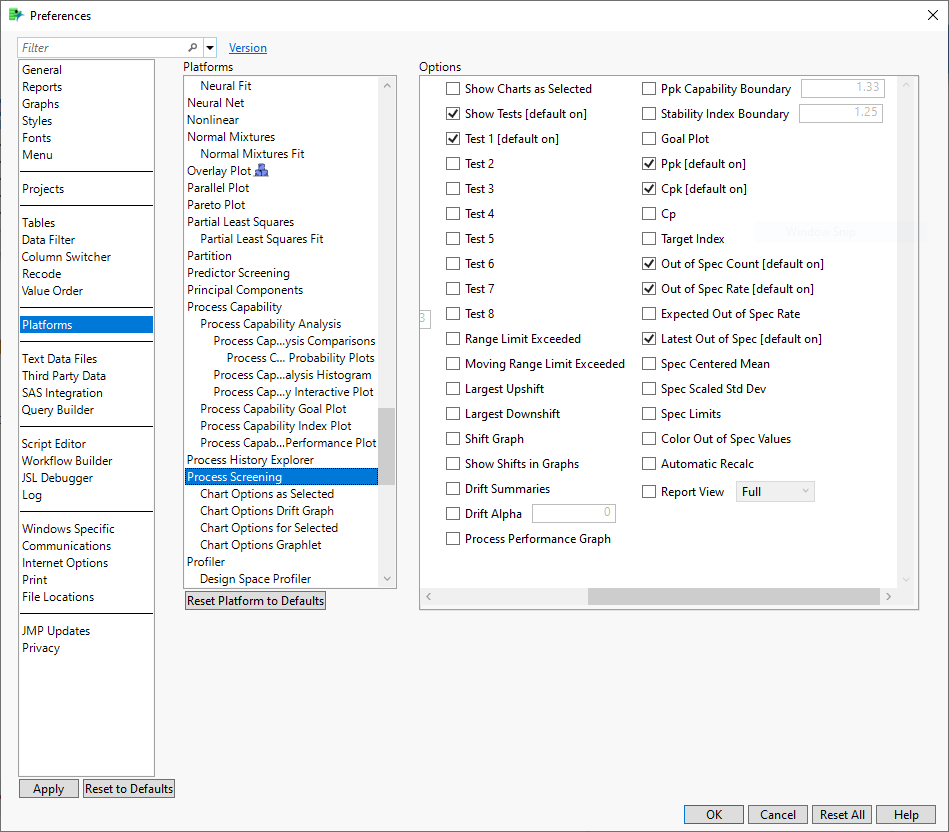The width and height of the screenshot is (949, 832).
Task: Select Neural Net platform
Action: pos(215,103)
